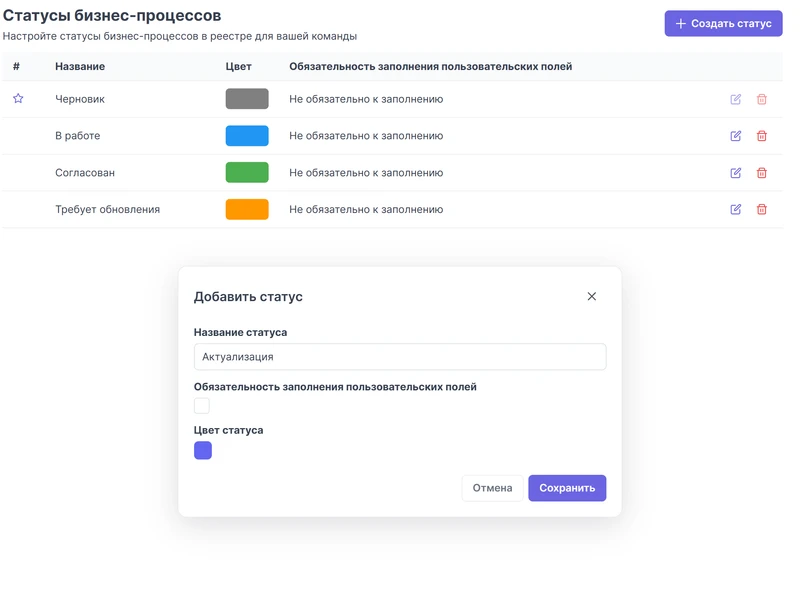Open the Цвет статуса color picker swatch
The image size is (800, 600).
(x=203, y=451)
